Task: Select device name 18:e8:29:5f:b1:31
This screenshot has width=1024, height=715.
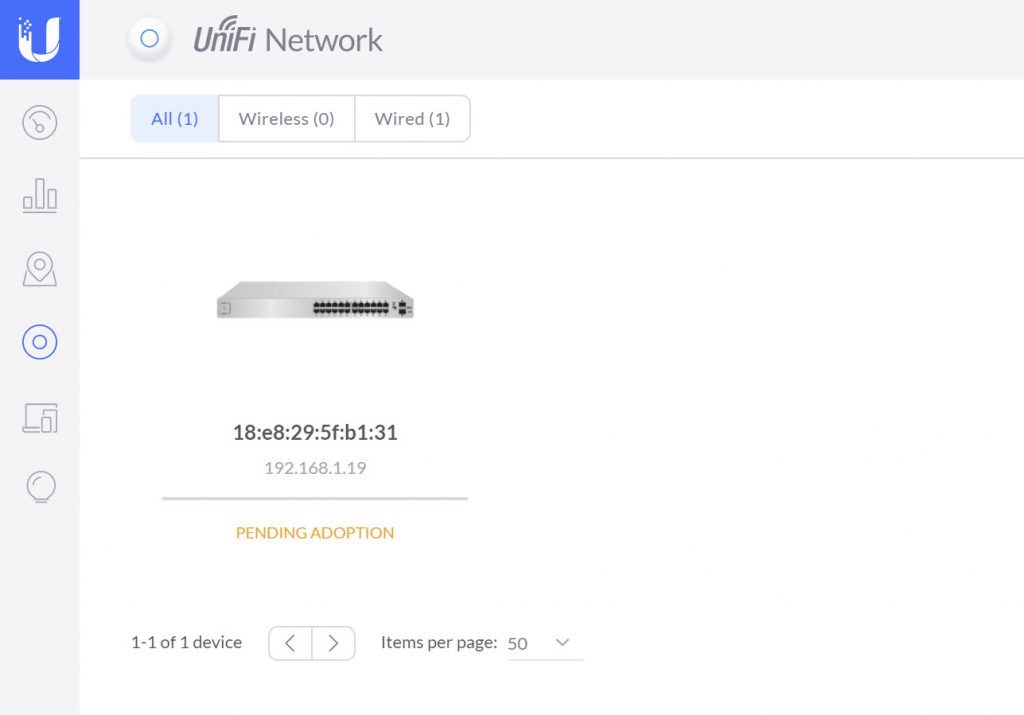Action: coord(315,432)
